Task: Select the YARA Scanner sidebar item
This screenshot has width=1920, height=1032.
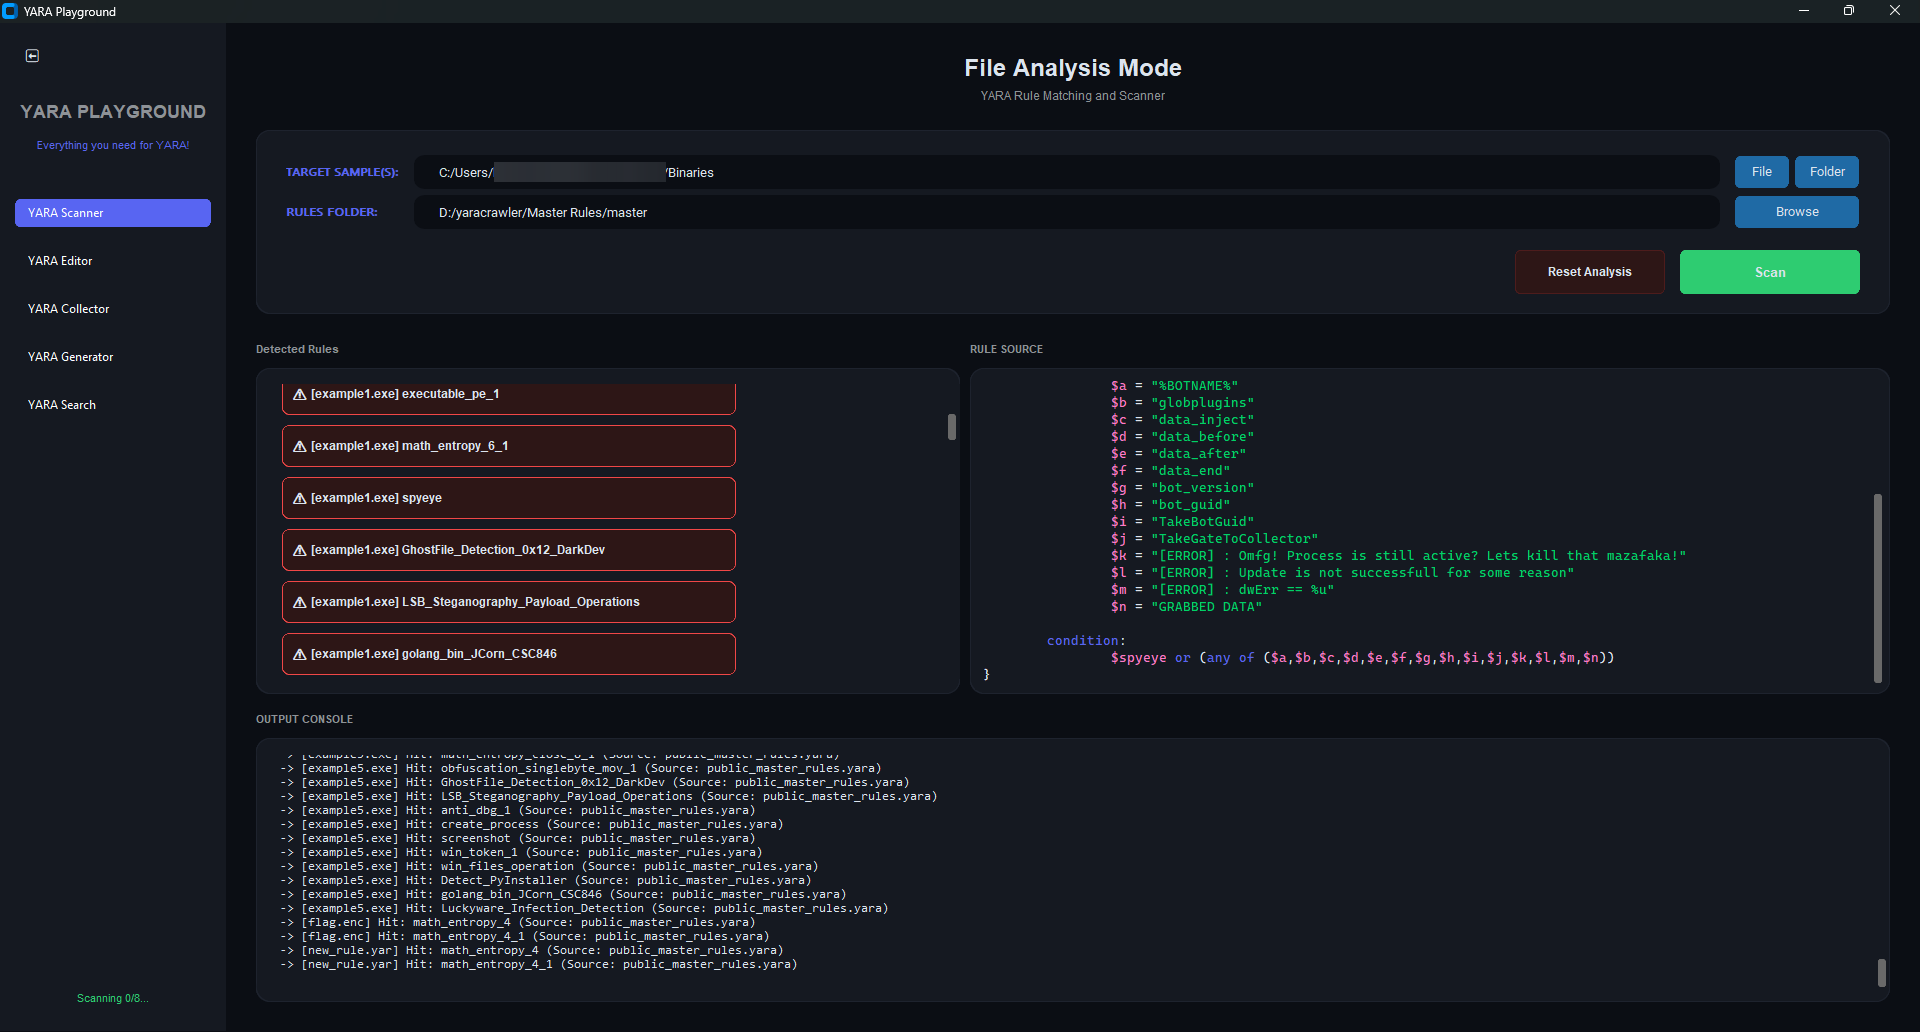Action: (112, 213)
